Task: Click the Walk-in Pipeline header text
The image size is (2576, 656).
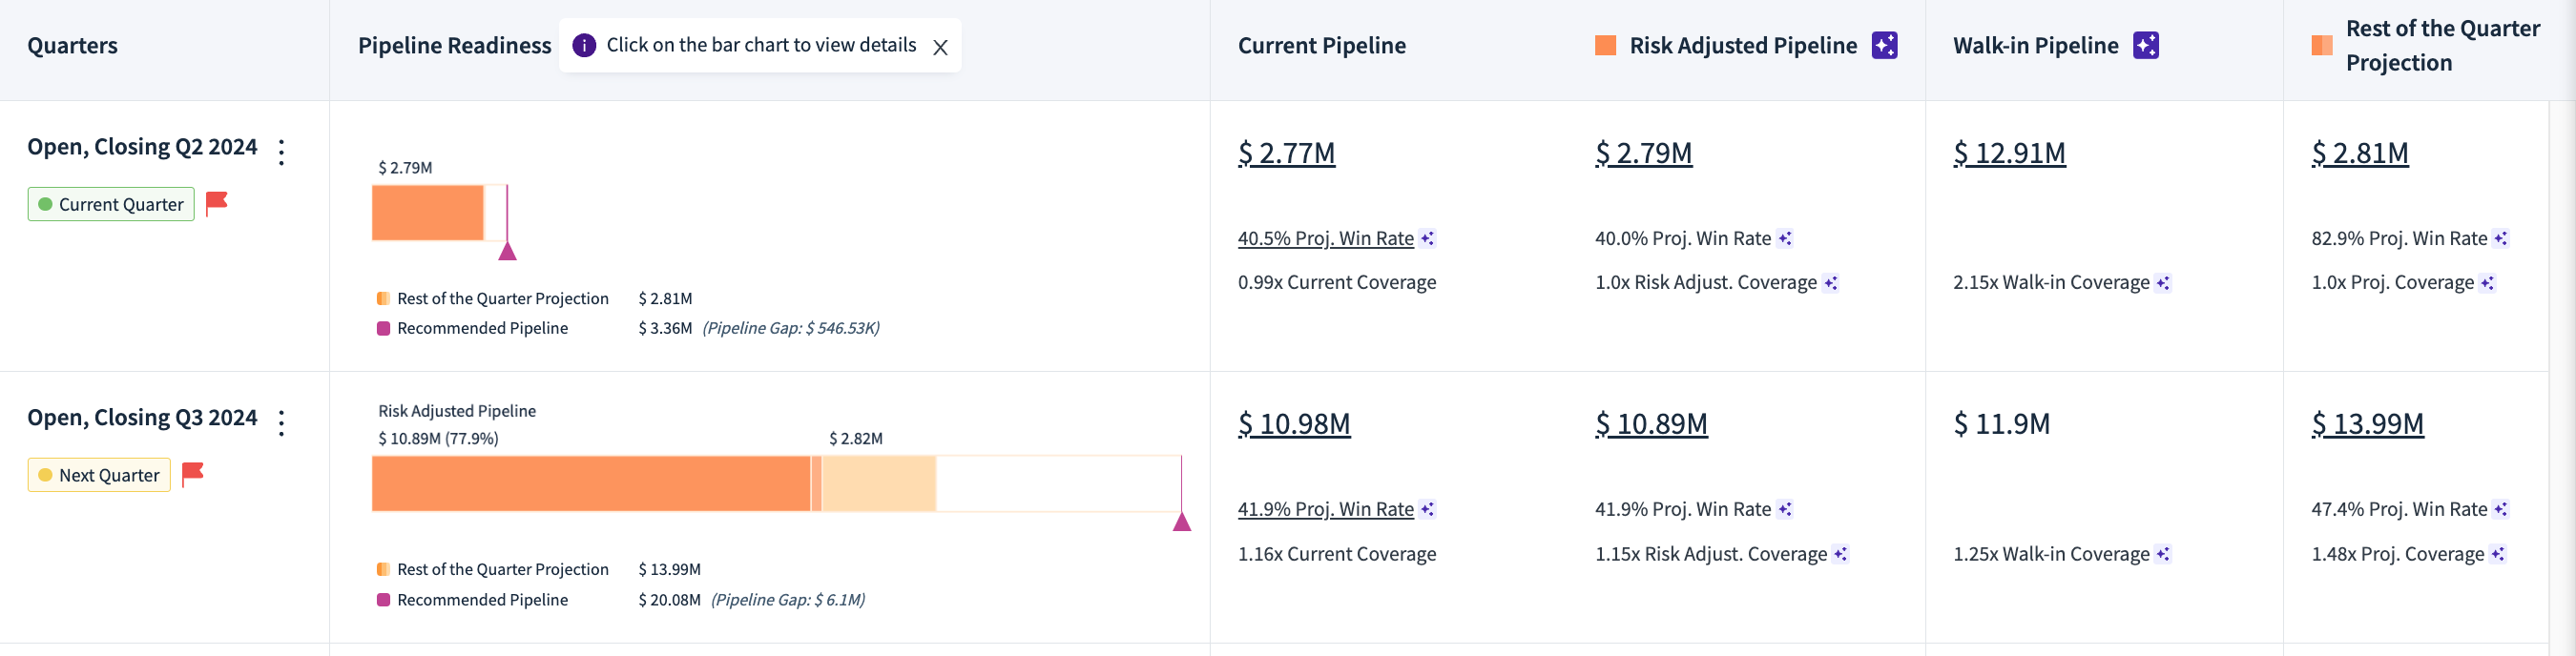Action: [2036, 46]
